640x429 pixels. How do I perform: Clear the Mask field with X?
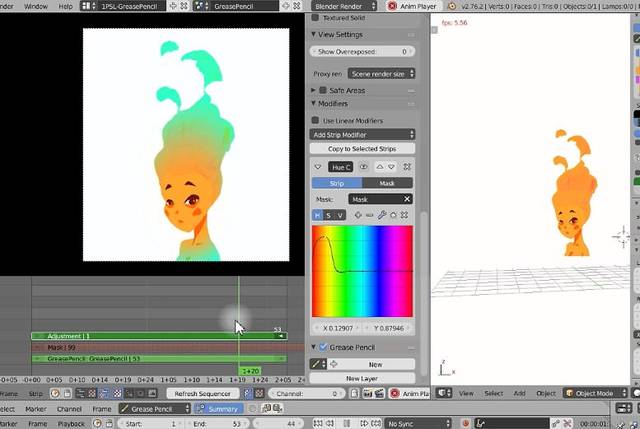coord(407,199)
